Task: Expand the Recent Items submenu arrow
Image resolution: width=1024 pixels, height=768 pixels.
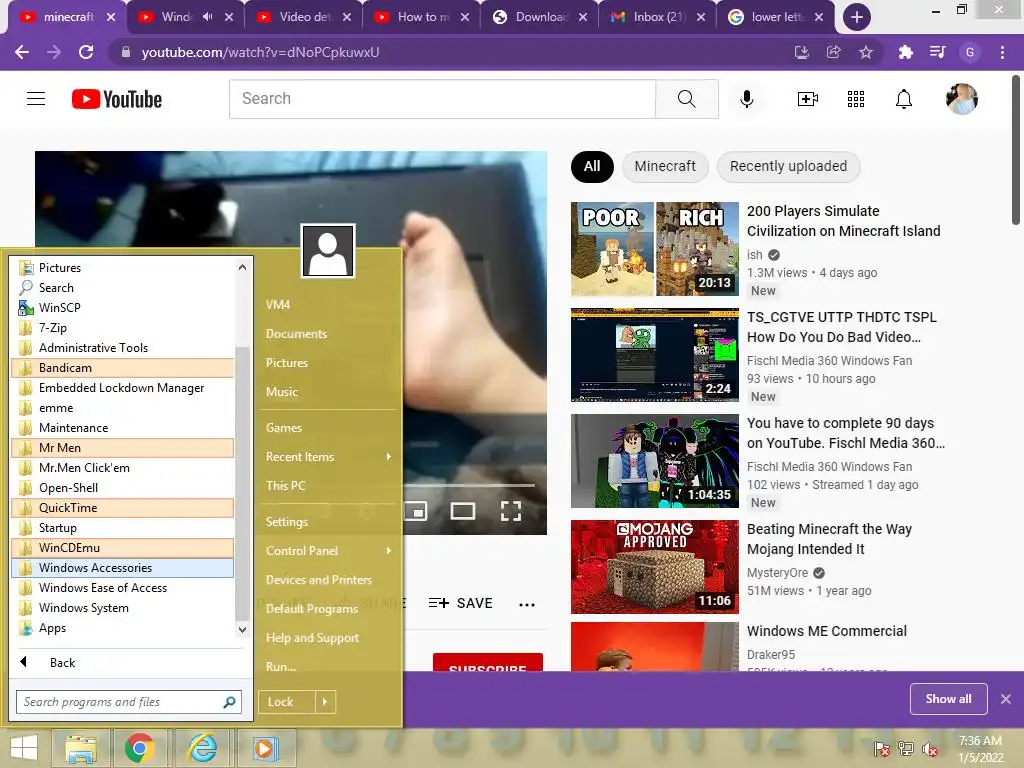Action: coord(389,456)
